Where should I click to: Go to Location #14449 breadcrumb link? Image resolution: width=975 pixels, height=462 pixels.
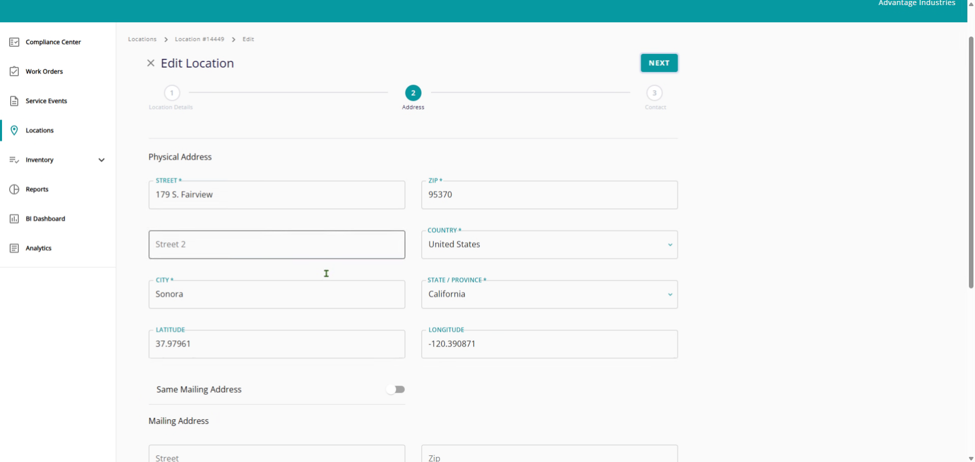pos(200,39)
